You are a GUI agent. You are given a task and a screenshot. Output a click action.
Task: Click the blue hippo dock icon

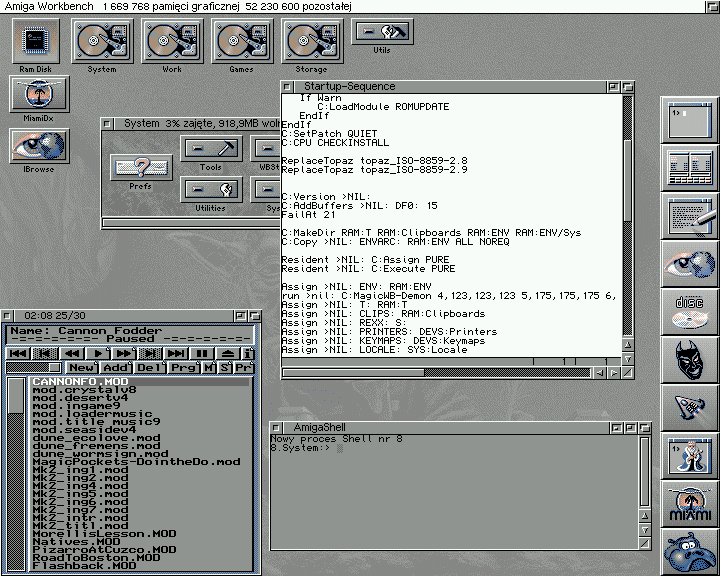pos(689,552)
